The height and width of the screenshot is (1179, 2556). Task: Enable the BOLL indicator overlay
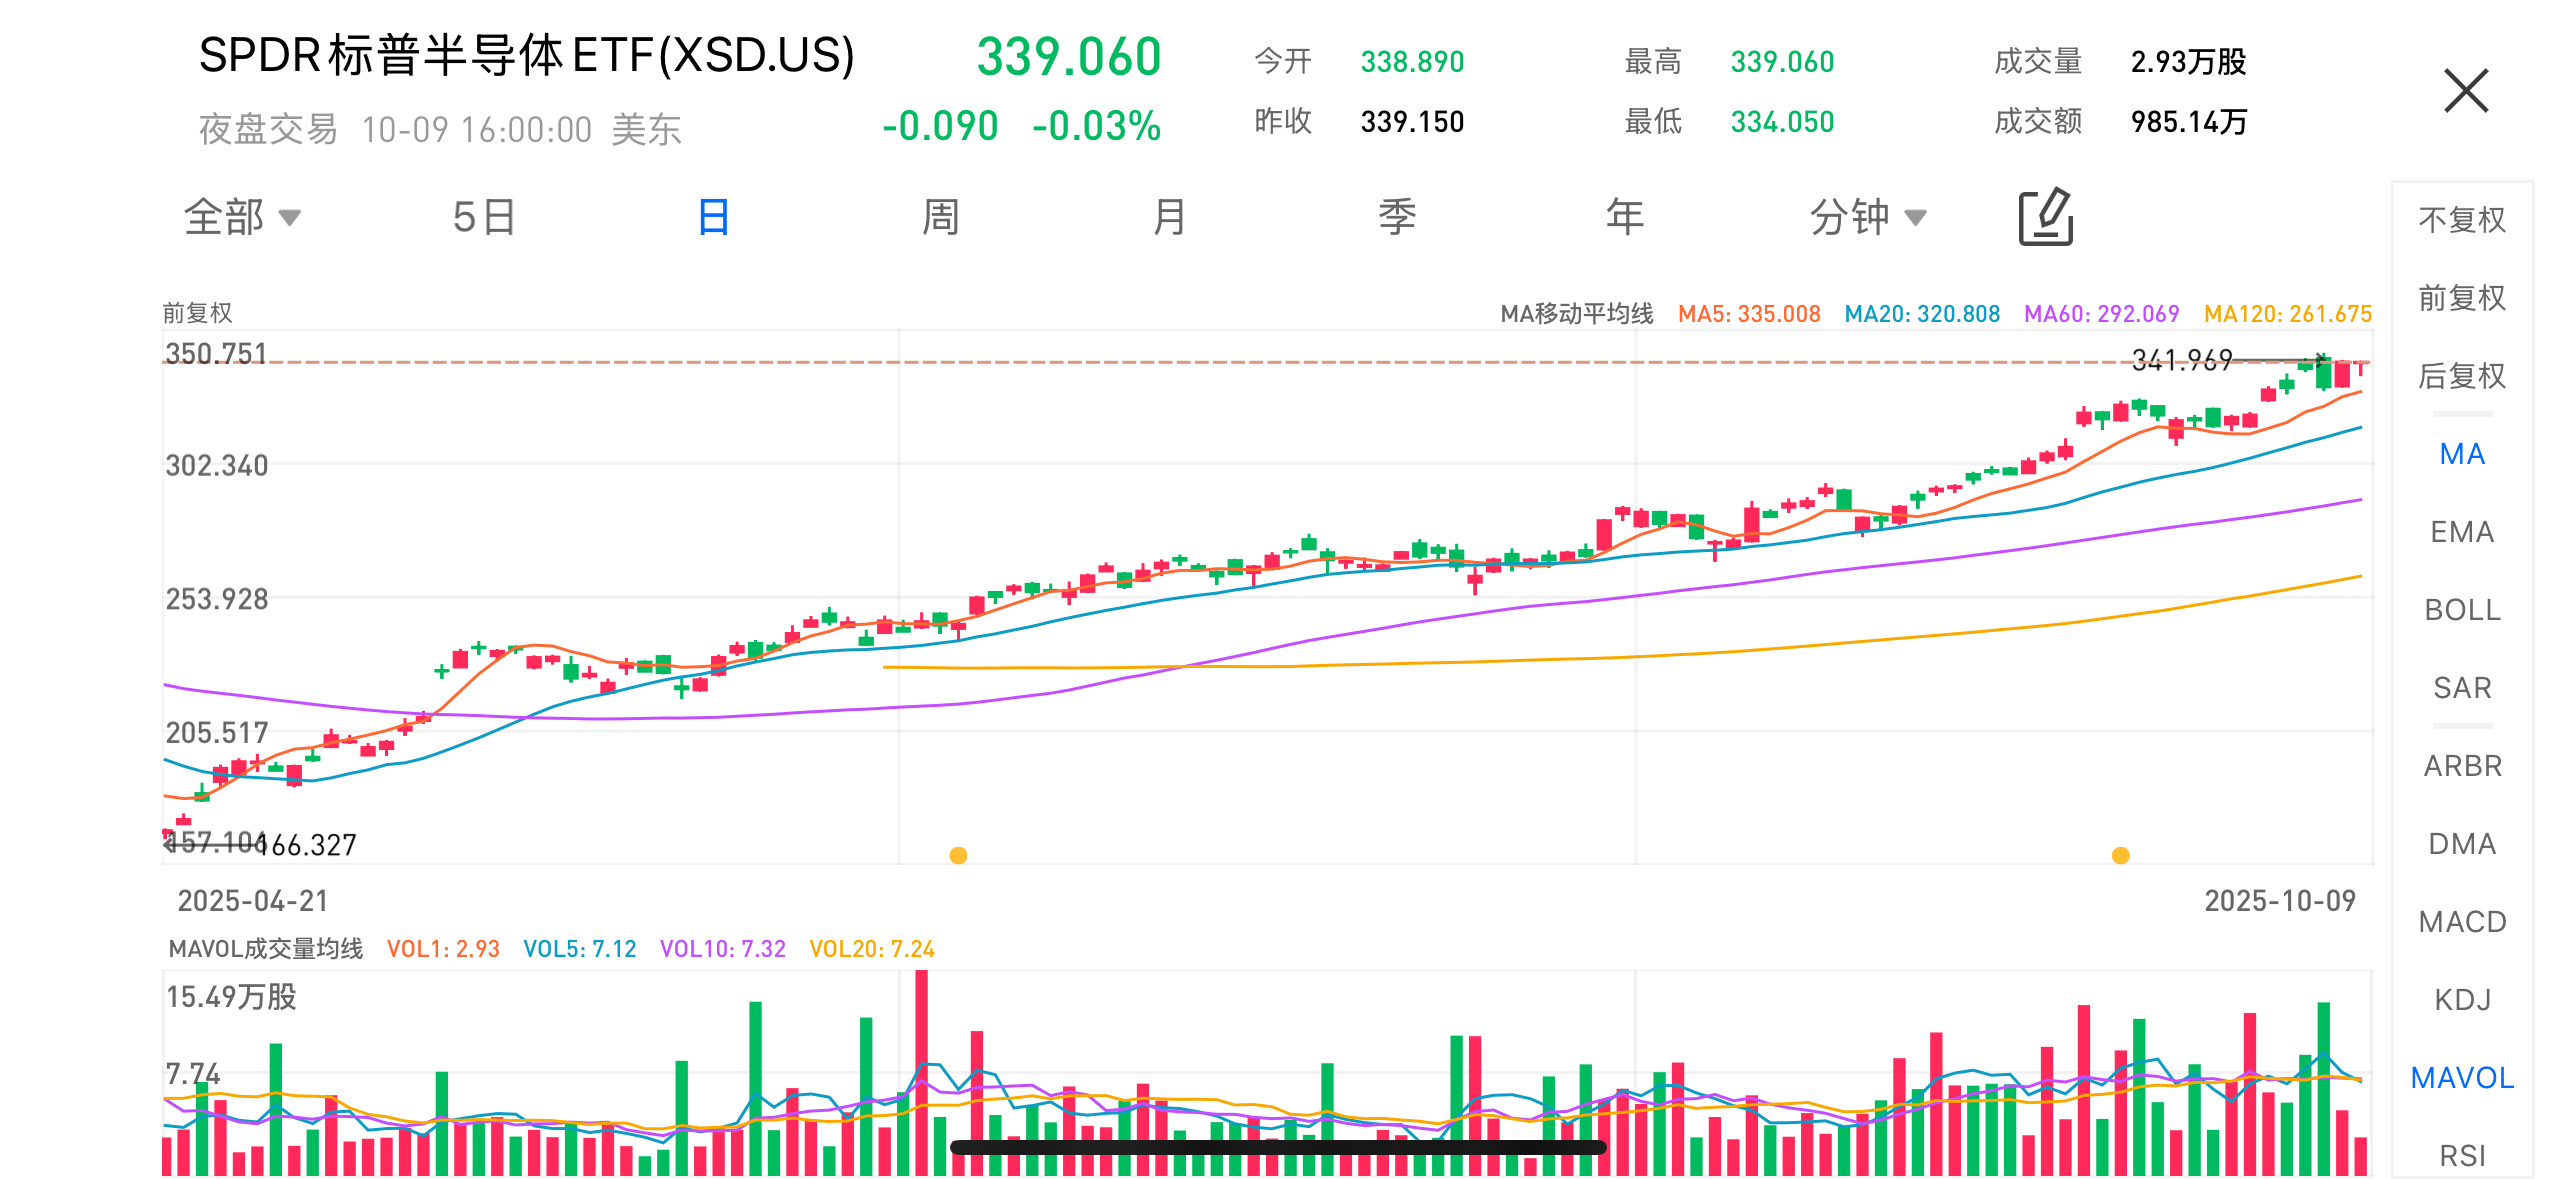2461,610
